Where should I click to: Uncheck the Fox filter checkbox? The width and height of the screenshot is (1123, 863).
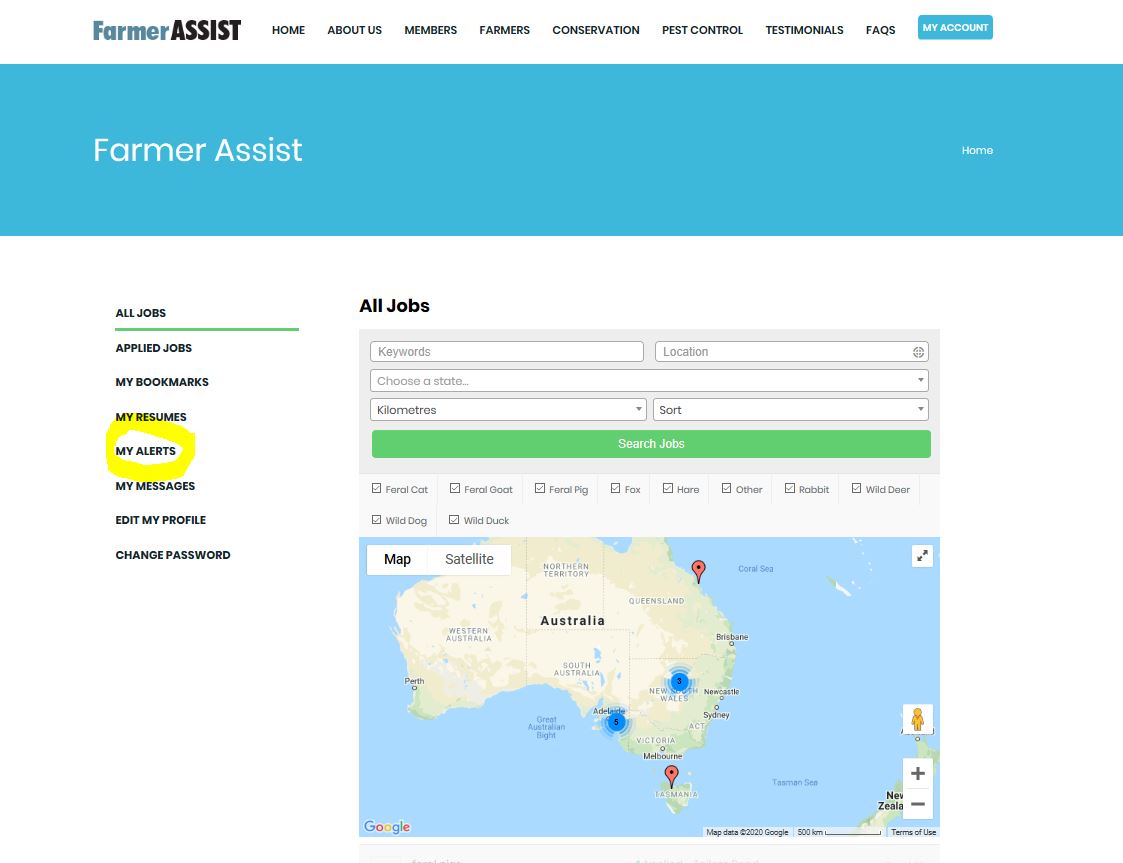click(x=615, y=489)
